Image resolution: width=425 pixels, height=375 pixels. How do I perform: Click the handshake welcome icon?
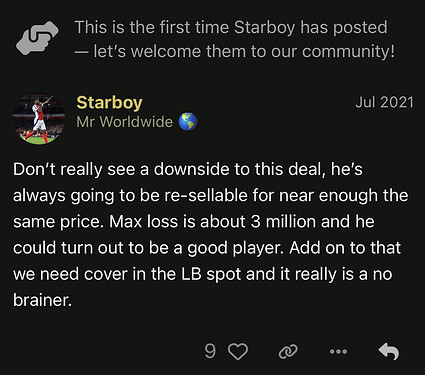click(x=37, y=38)
